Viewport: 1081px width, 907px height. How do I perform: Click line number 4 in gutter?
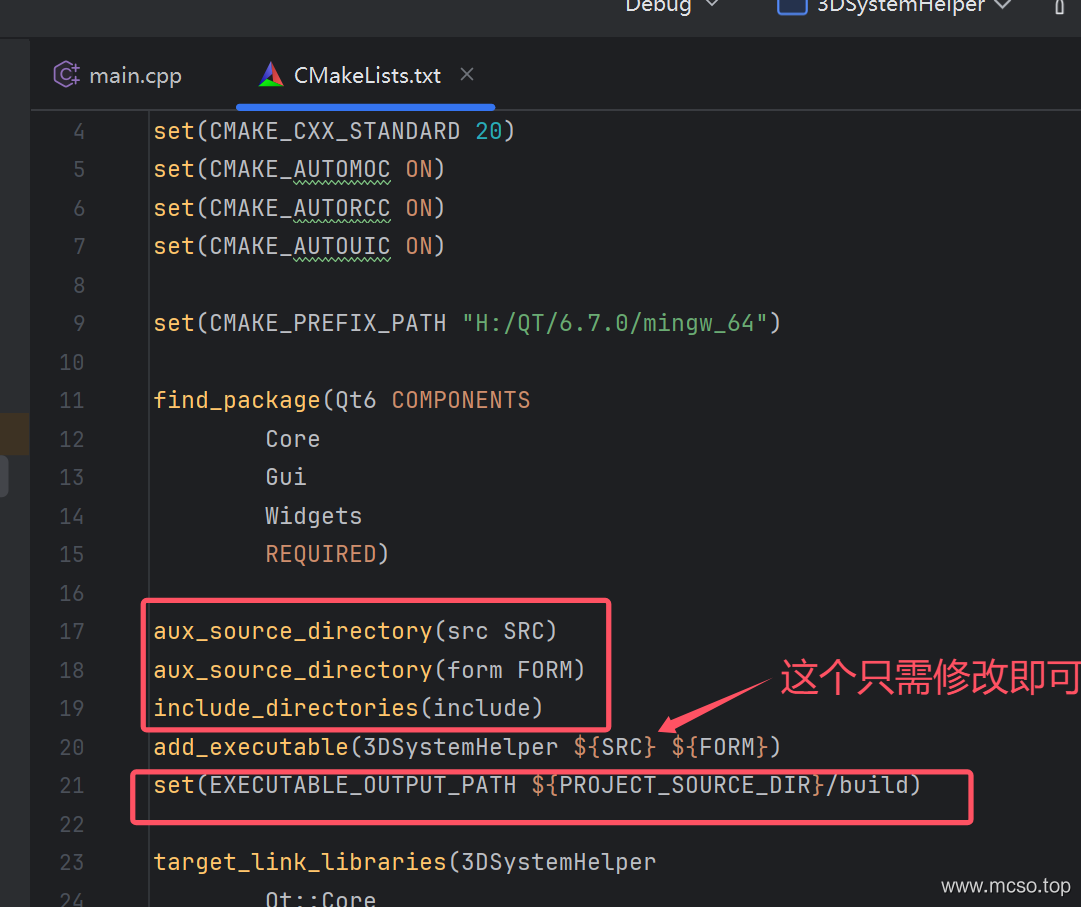79,131
